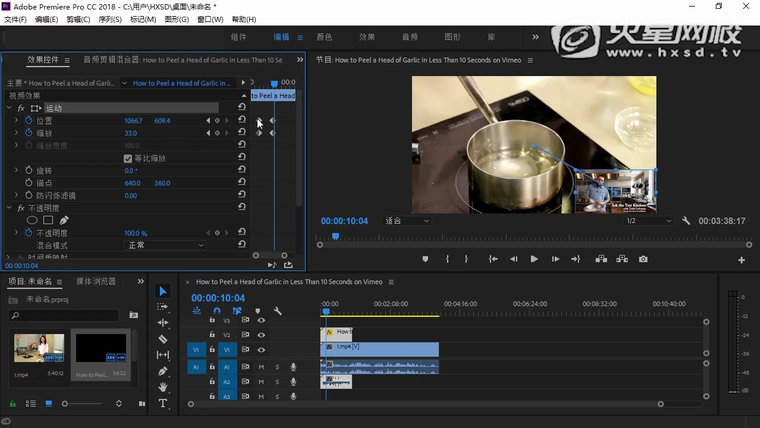Screen dimensions: 760x428
Task: Select the Razor tool in the tools panel
Action: [x=163, y=339]
